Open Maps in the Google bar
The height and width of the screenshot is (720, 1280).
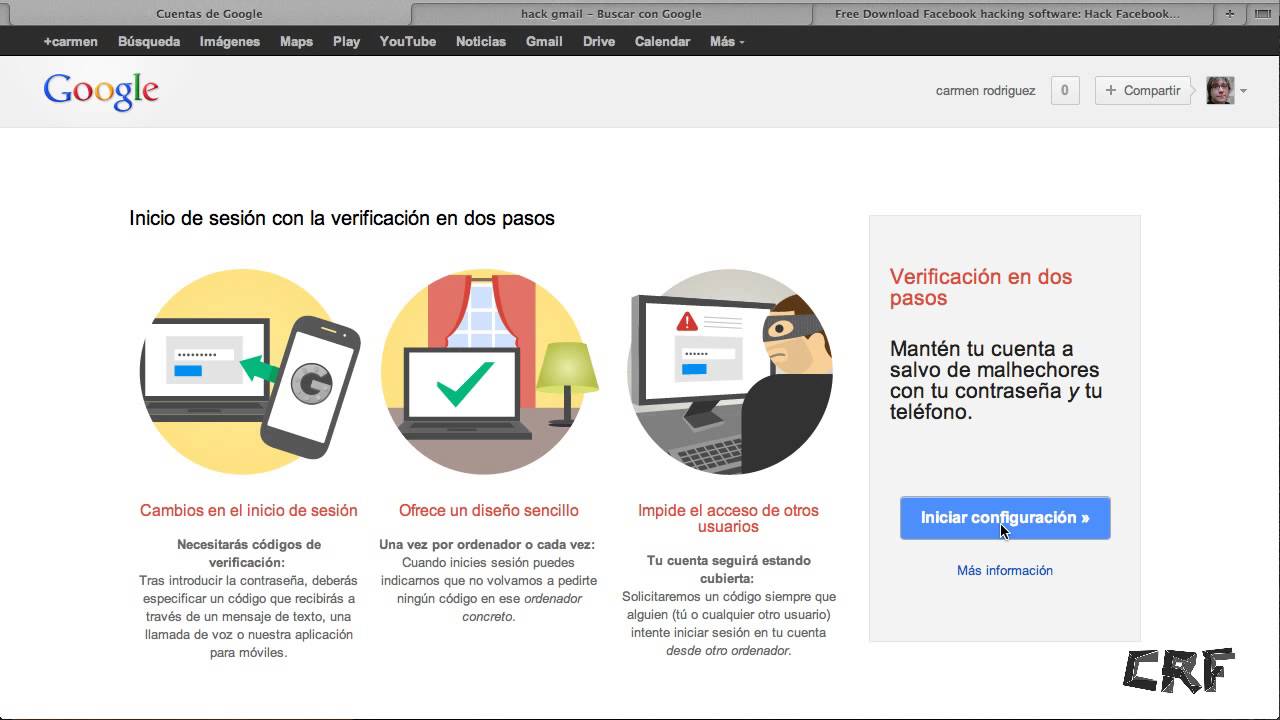point(296,41)
